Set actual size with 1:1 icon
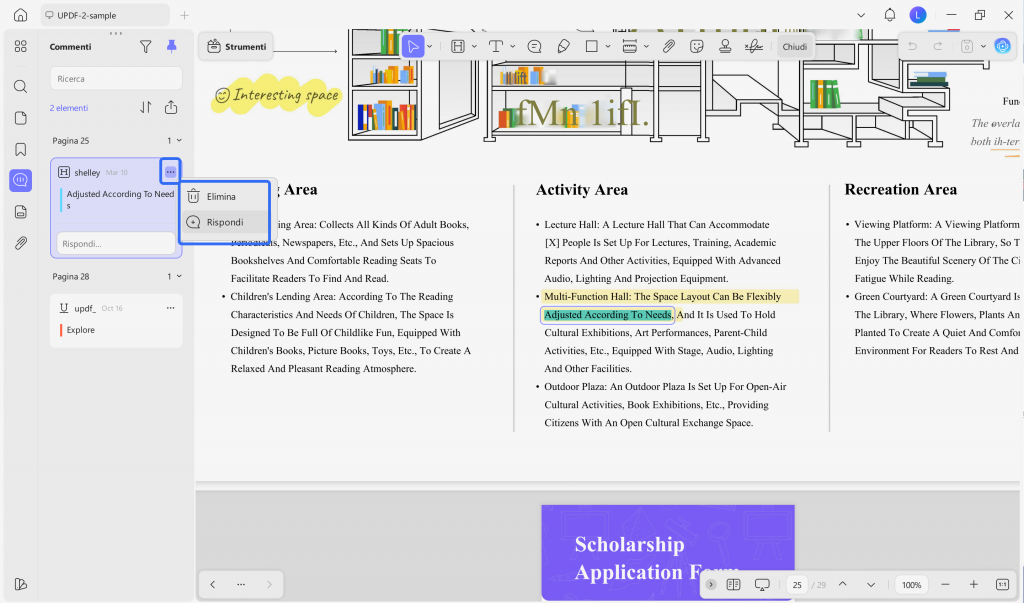The height and width of the screenshot is (603, 1024). tap(1002, 584)
